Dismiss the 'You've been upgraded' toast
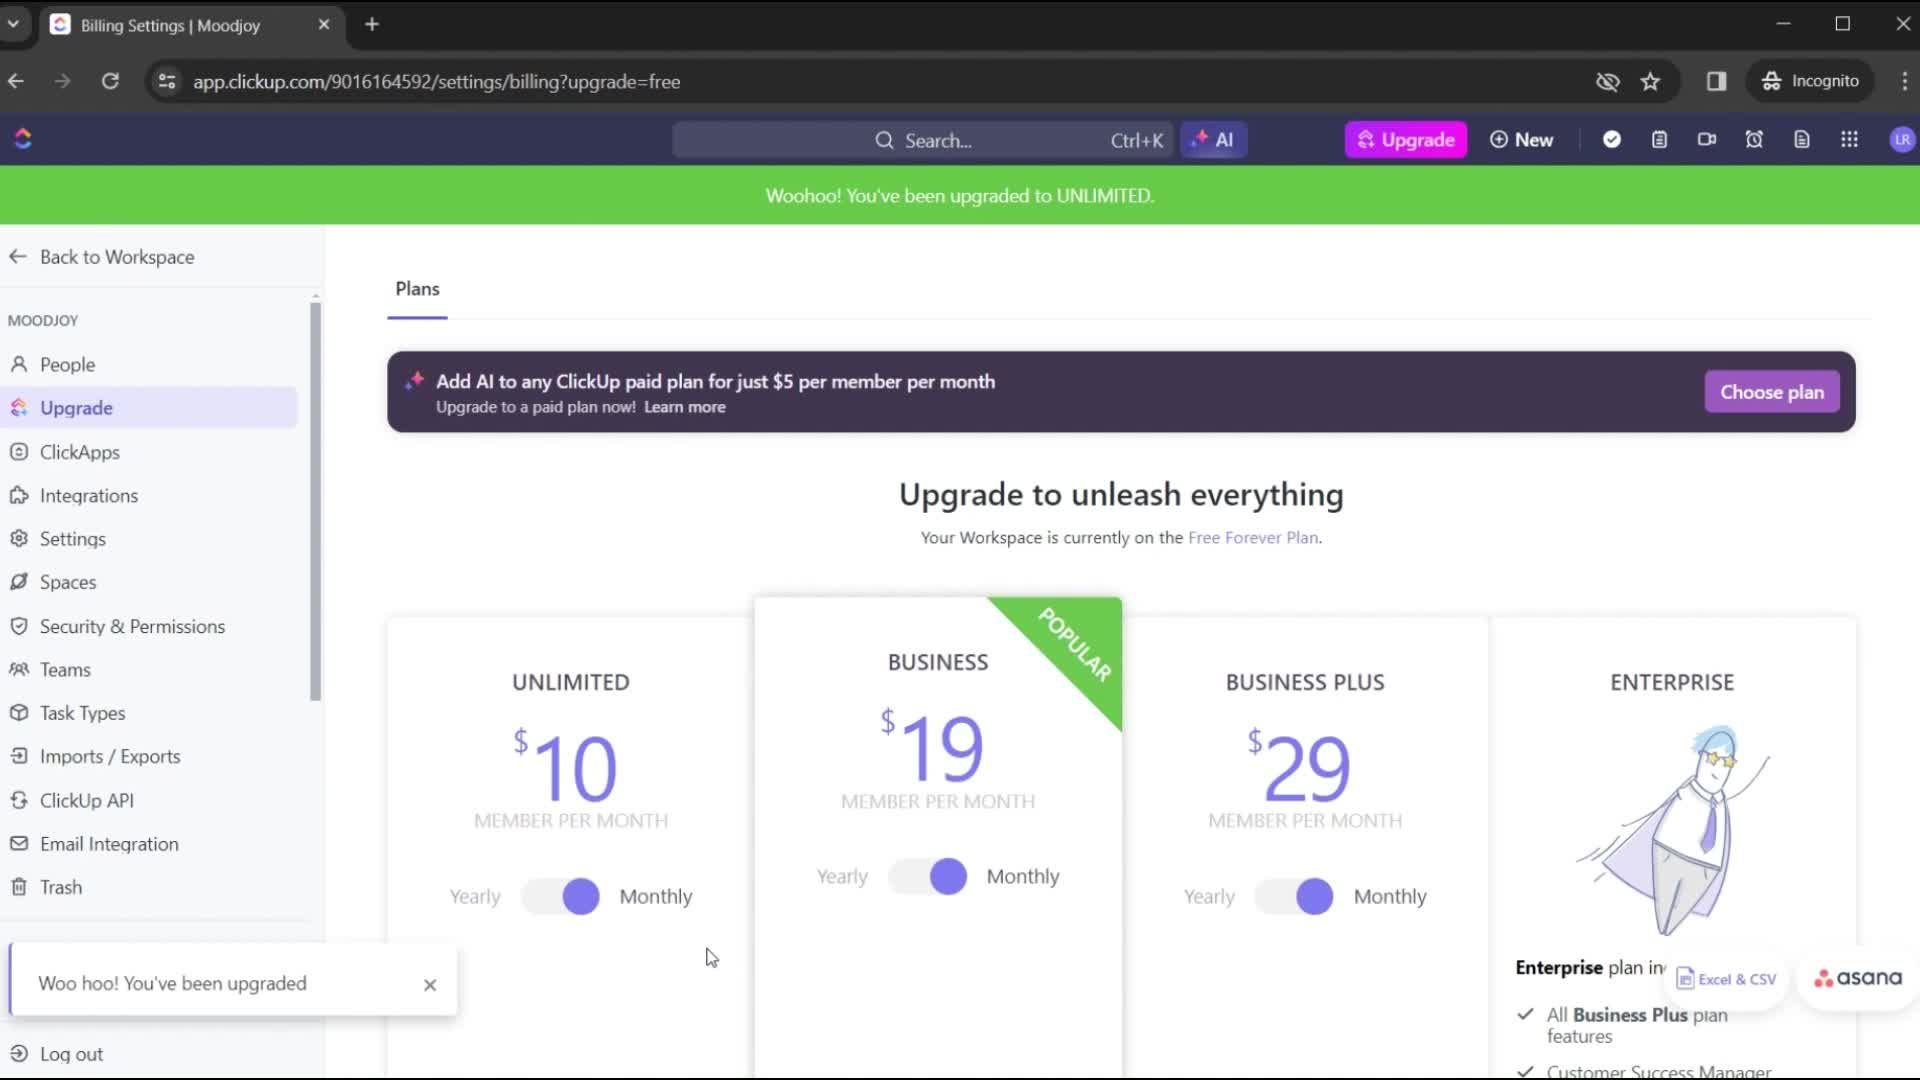Screen dimensions: 1920x1080 click(430, 985)
